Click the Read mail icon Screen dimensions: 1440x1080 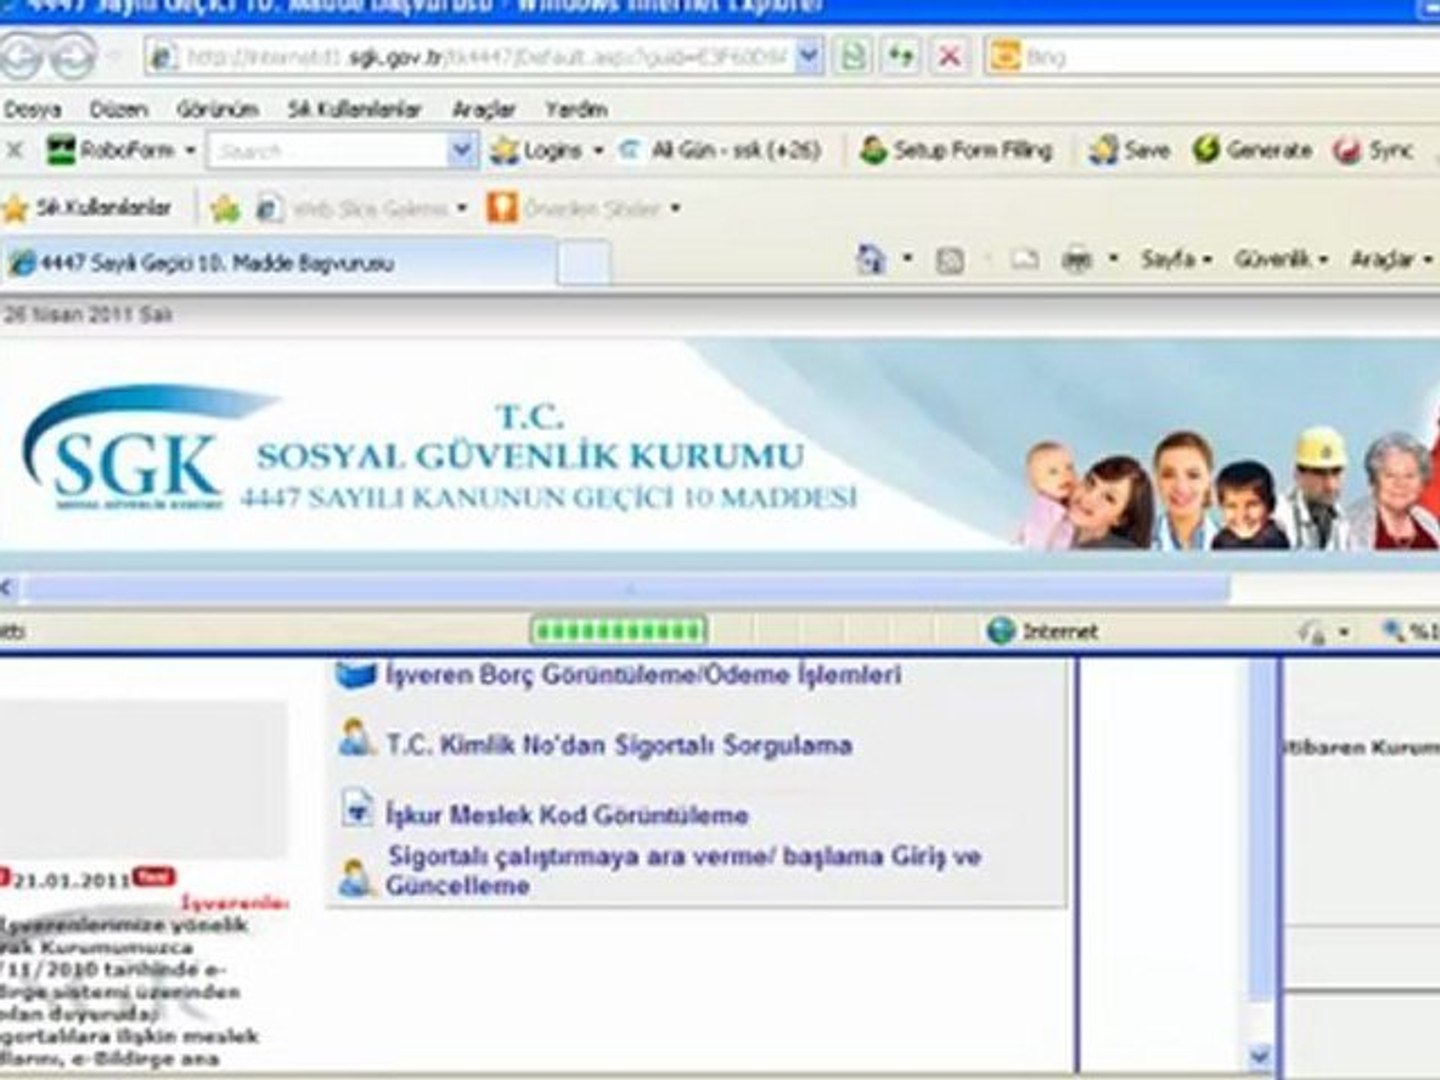(x=1024, y=261)
